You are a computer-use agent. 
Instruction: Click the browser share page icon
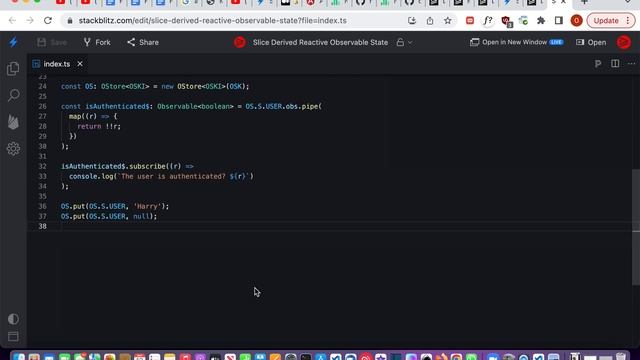430,20
